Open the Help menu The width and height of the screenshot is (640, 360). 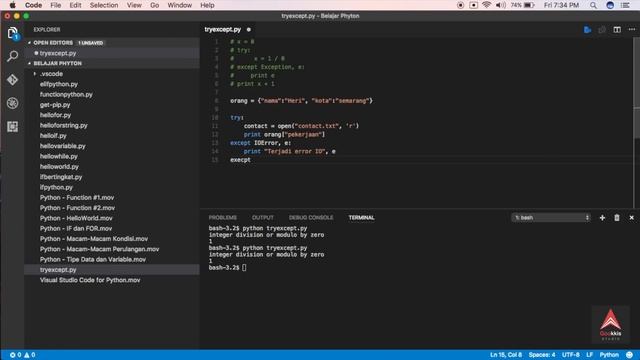[207, 5]
